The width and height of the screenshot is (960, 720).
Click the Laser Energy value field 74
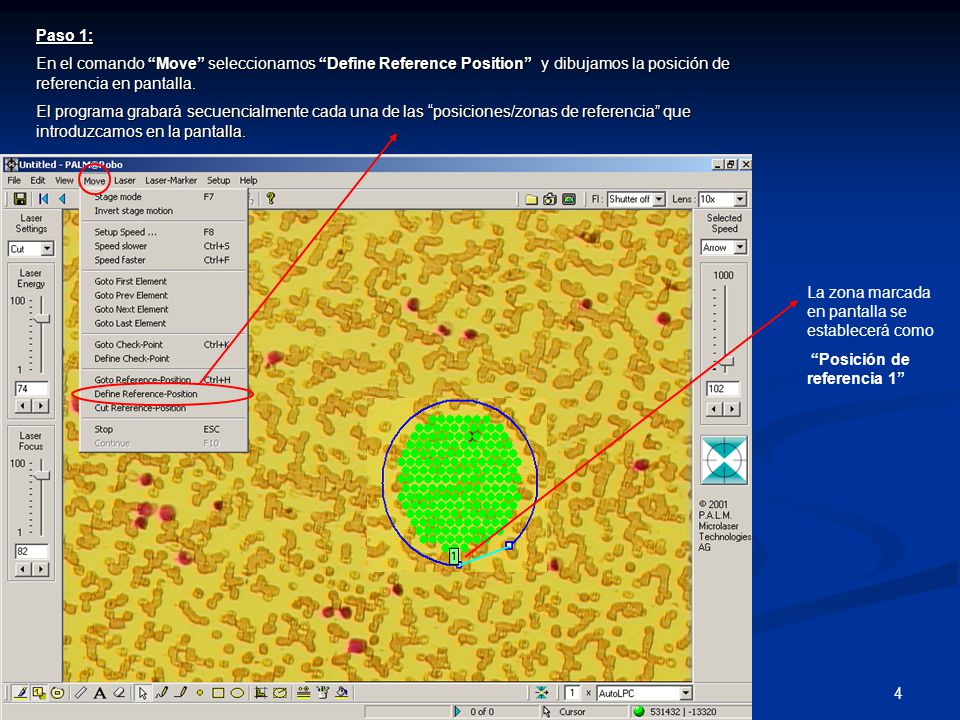31,388
